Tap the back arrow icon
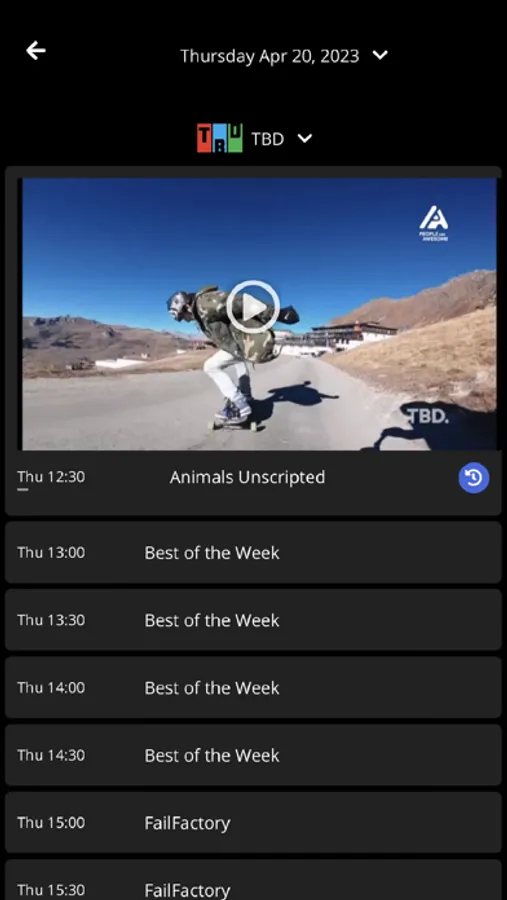The width and height of the screenshot is (507, 900). pos(36,51)
